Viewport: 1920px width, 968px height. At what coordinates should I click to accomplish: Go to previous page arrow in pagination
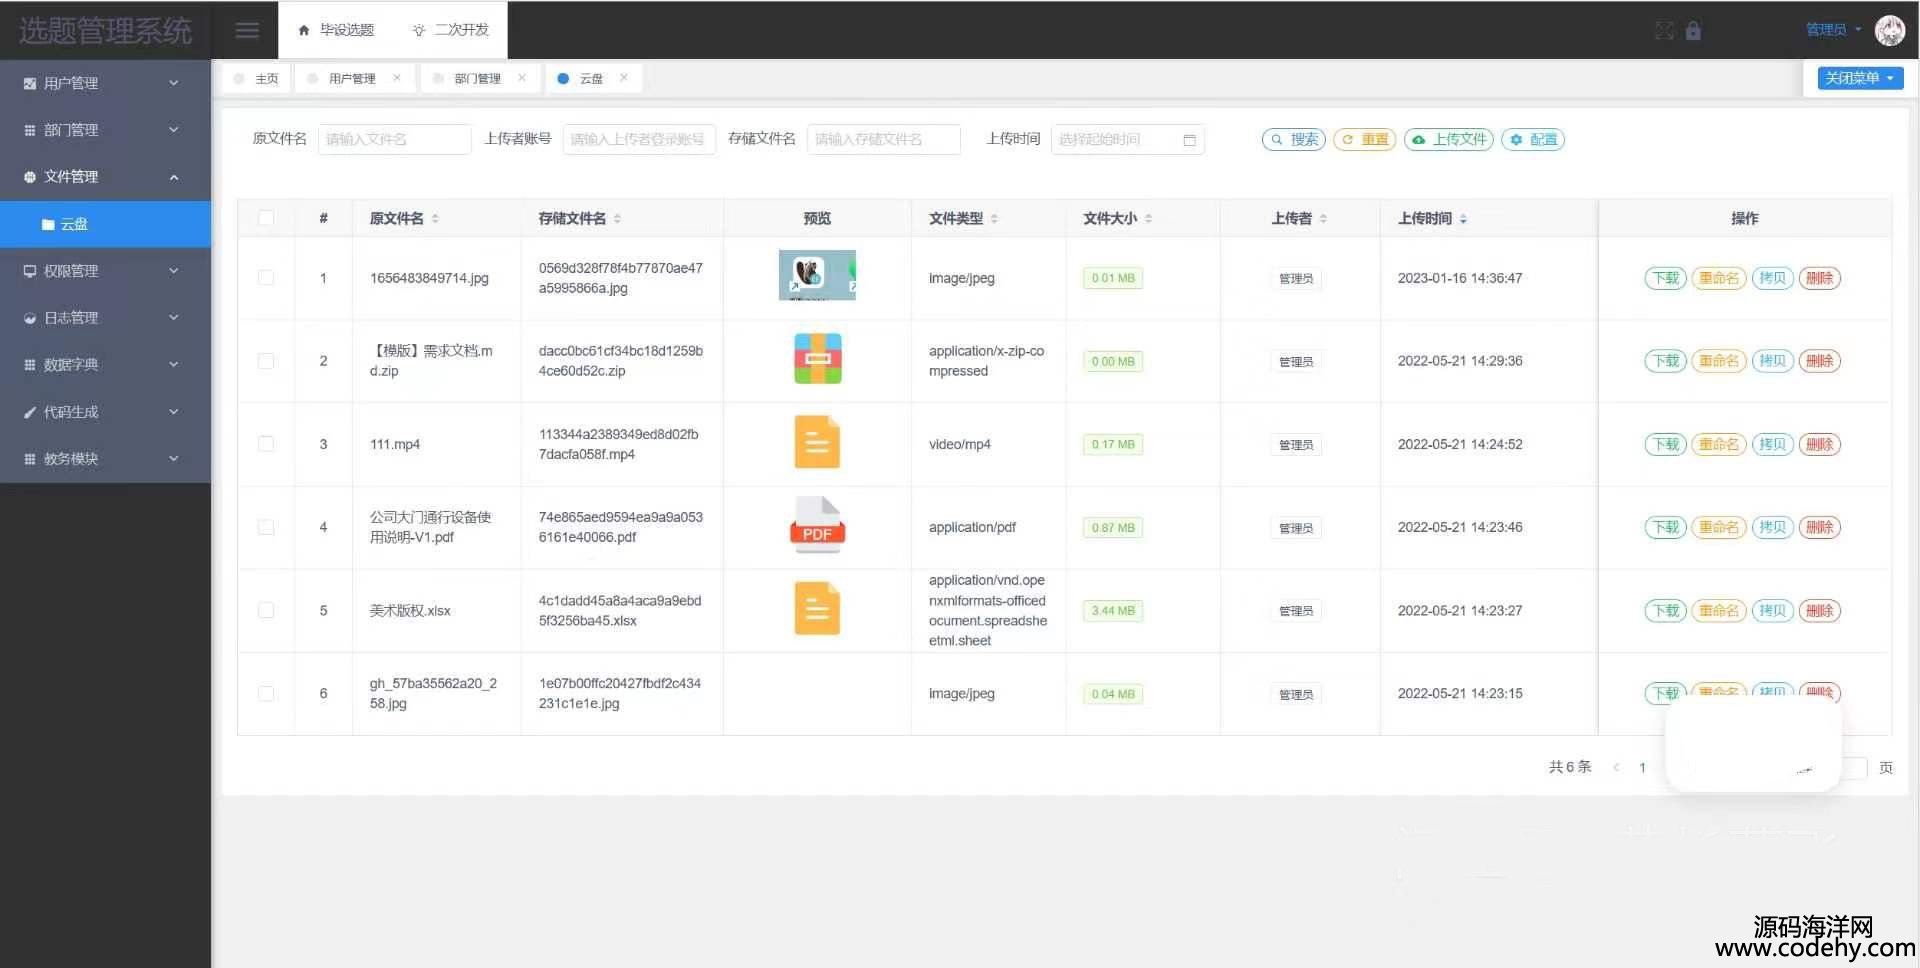1616,767
